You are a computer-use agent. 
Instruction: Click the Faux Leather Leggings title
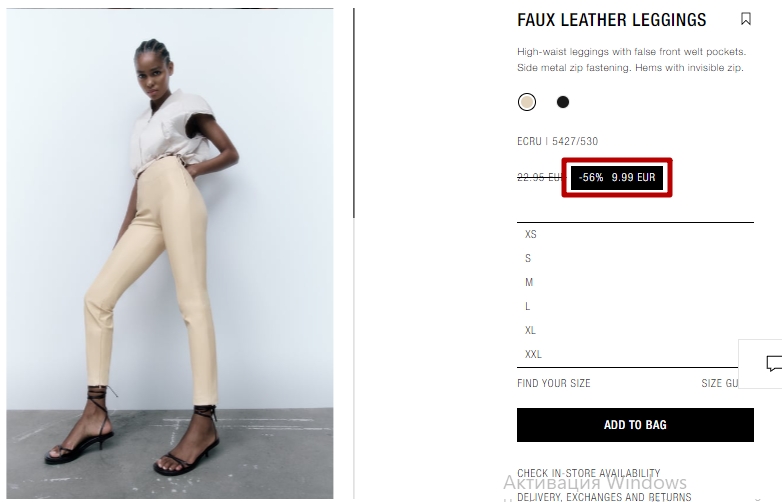click(x=611, y=20)
